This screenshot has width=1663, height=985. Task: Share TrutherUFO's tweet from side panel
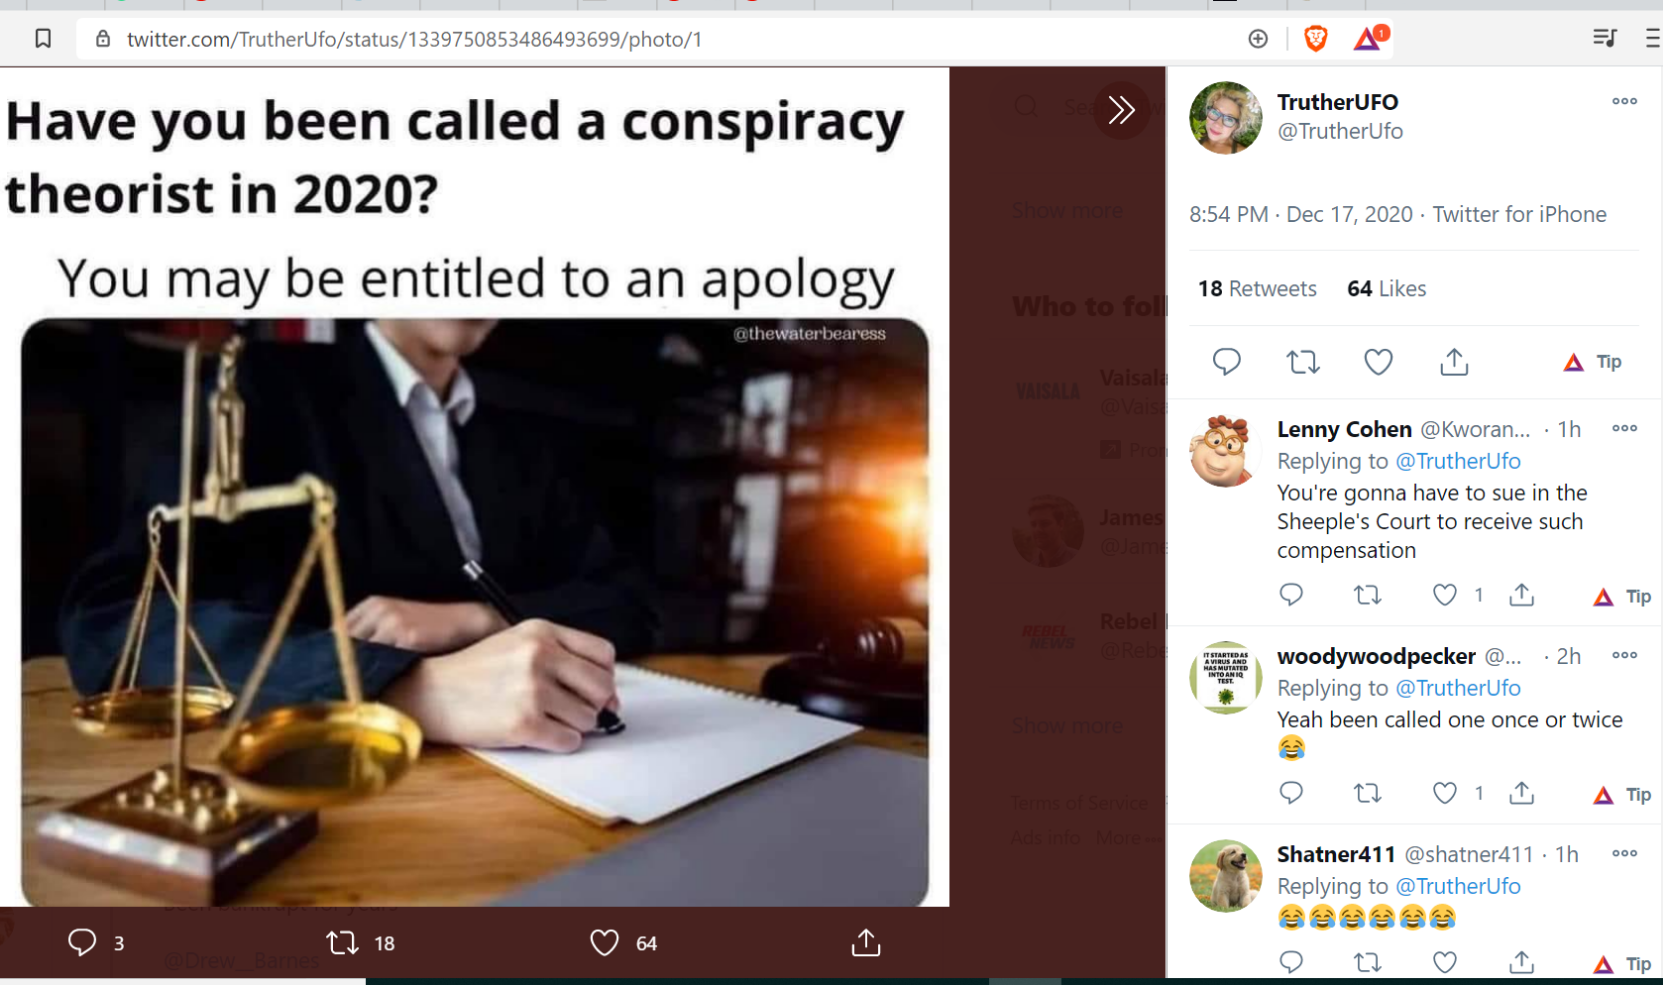point(1454,362)
